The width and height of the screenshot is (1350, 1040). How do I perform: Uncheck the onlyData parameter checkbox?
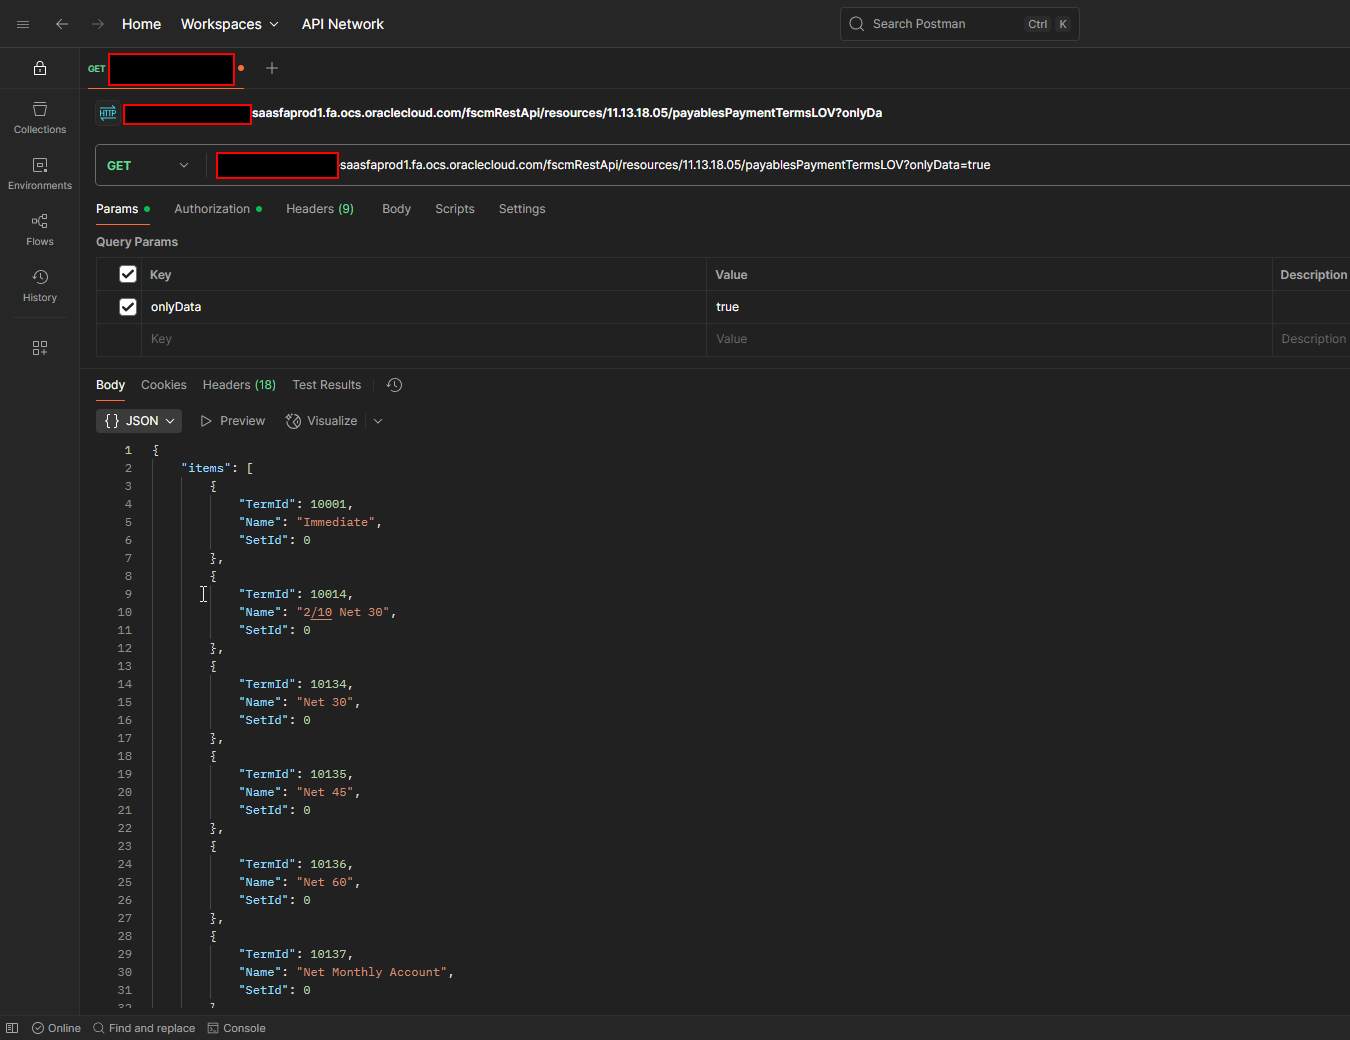[128, 307]
